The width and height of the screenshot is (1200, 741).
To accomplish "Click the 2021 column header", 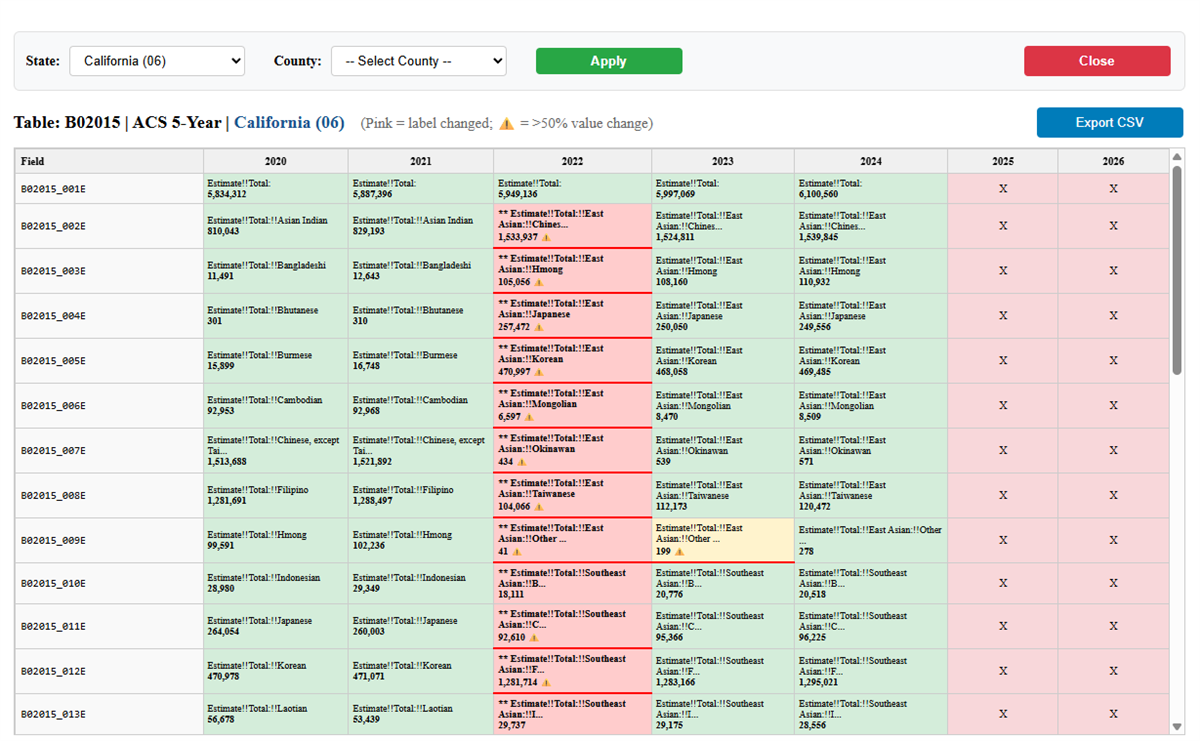I will 421,161.
